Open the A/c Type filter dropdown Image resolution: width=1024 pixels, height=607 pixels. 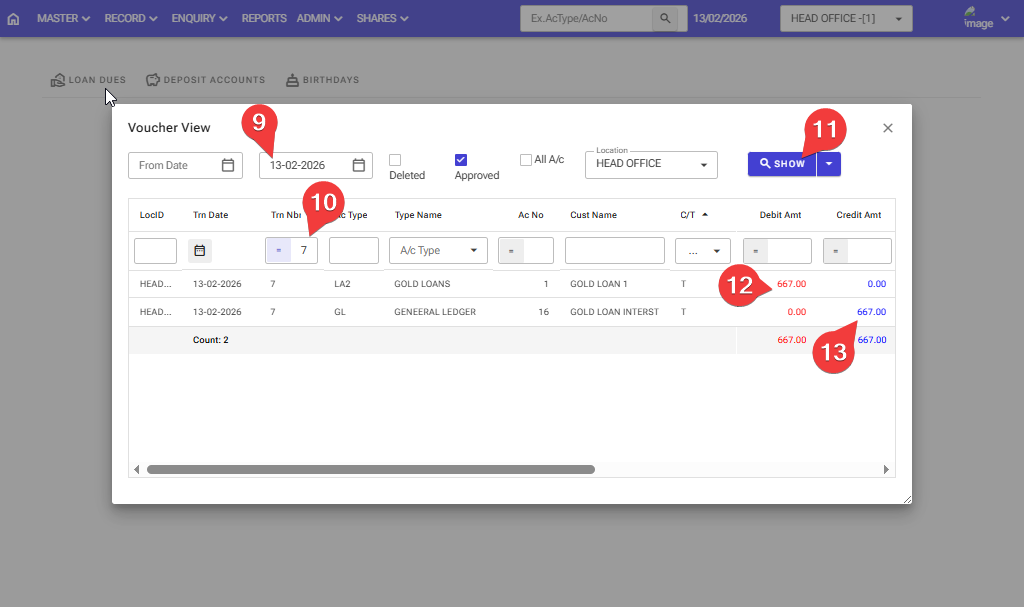tap(438, 251)
